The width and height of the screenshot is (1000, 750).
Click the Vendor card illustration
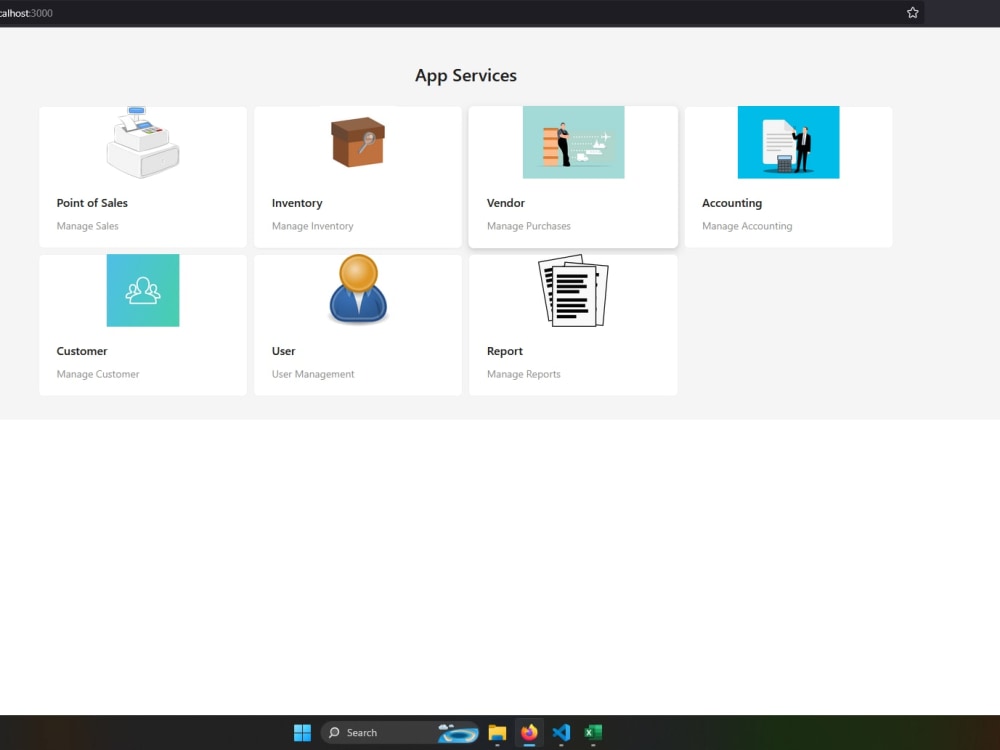pos(573,142)
